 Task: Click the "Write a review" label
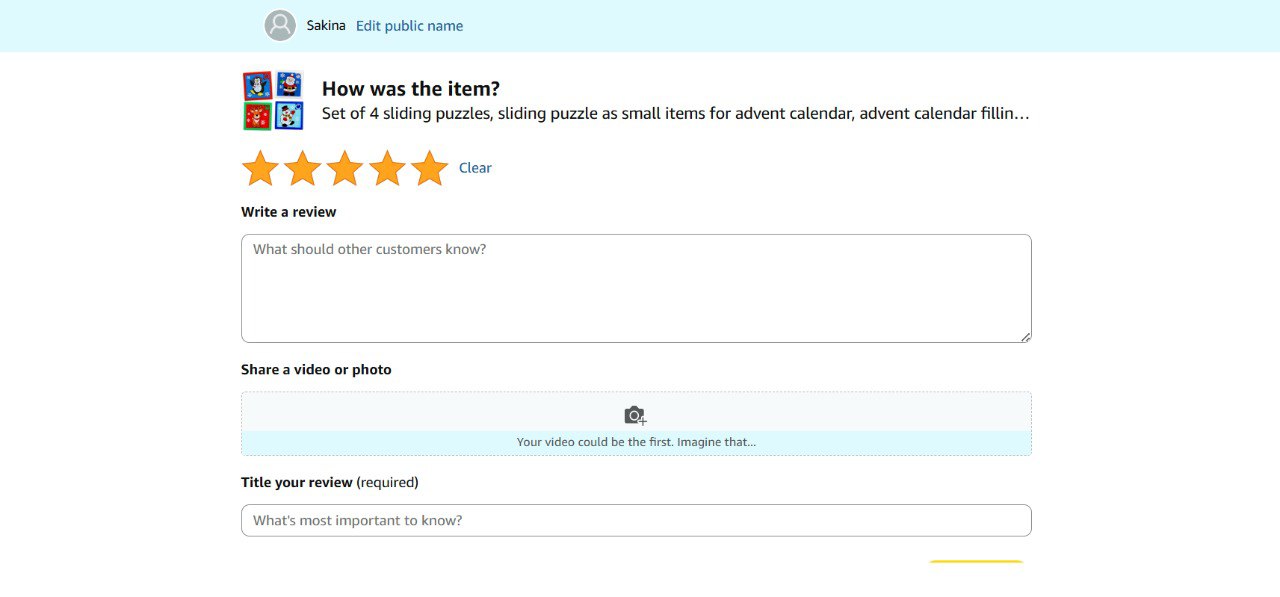pyautogui.click(x=288, y=212)
